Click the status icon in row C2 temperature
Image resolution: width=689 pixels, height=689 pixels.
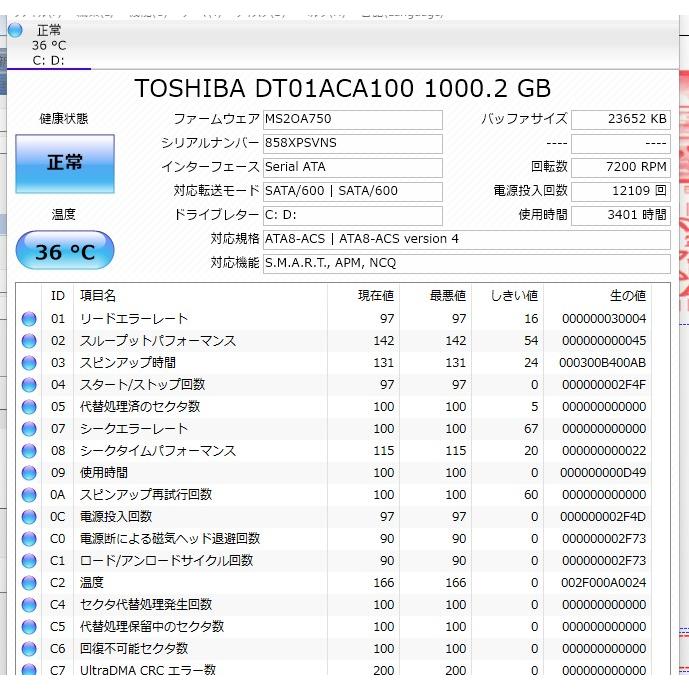29,583
